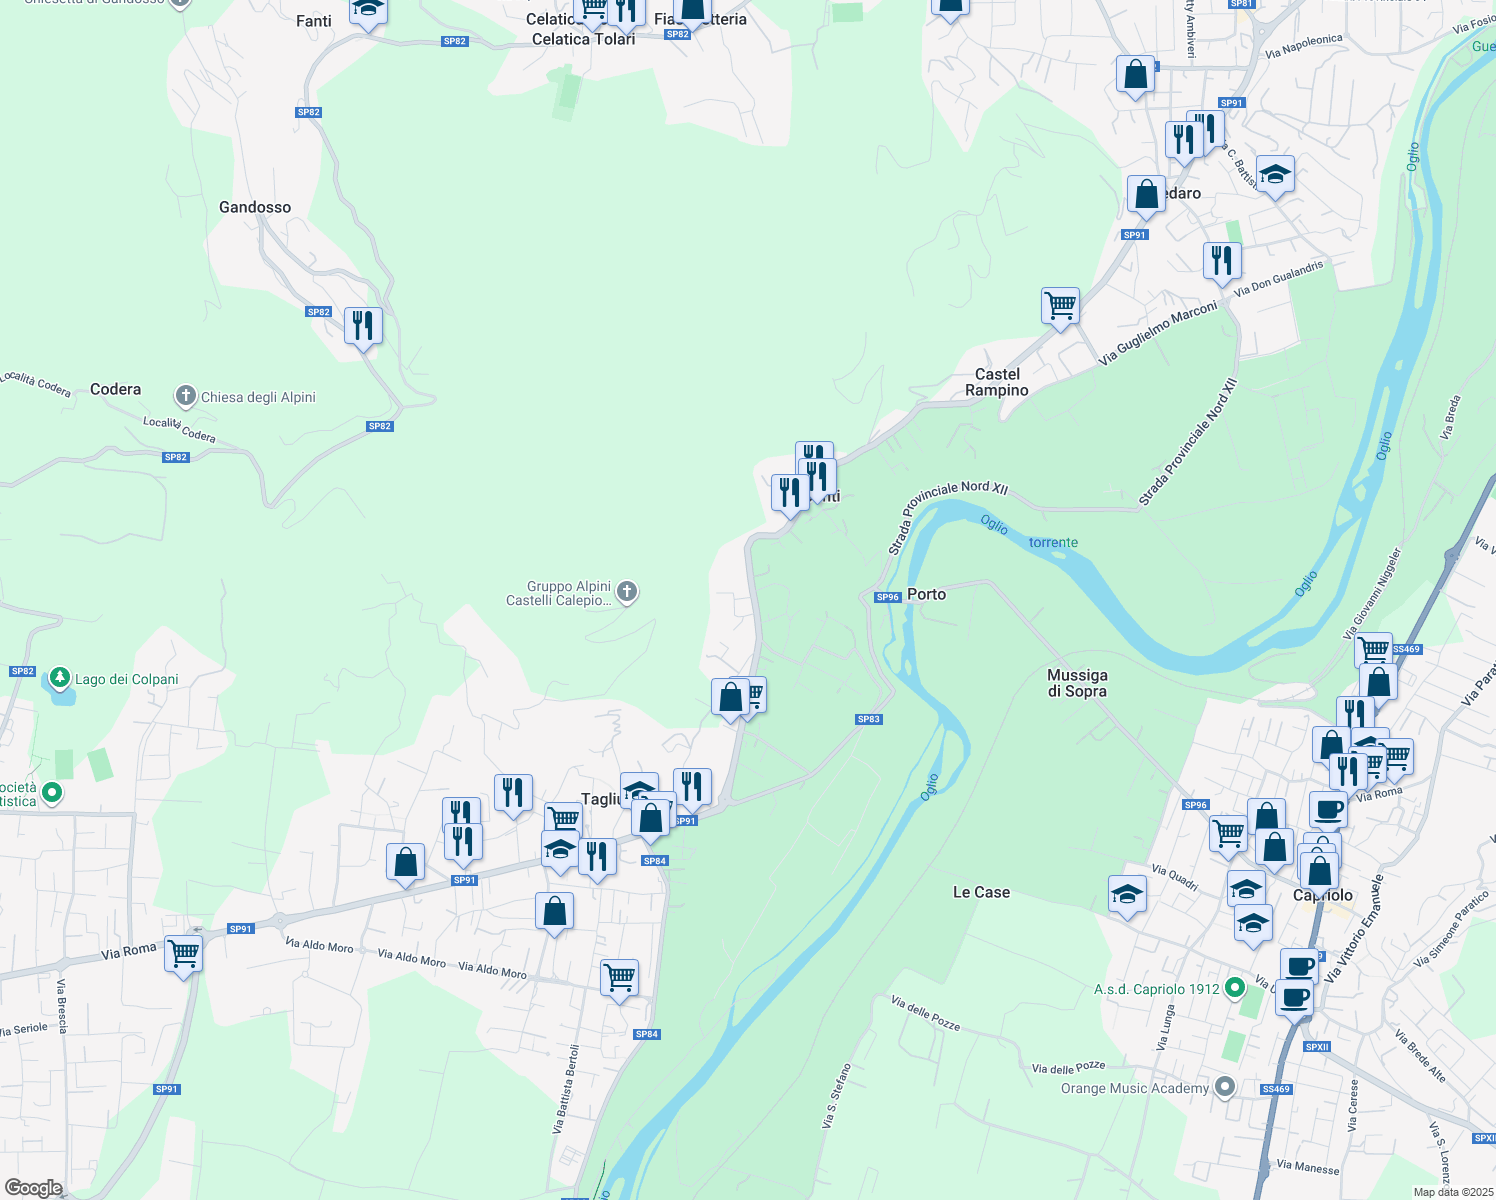This screenshot has height=1200, width=1496.
Task: Select the Gandosso place label
Action: pos(255,207)
